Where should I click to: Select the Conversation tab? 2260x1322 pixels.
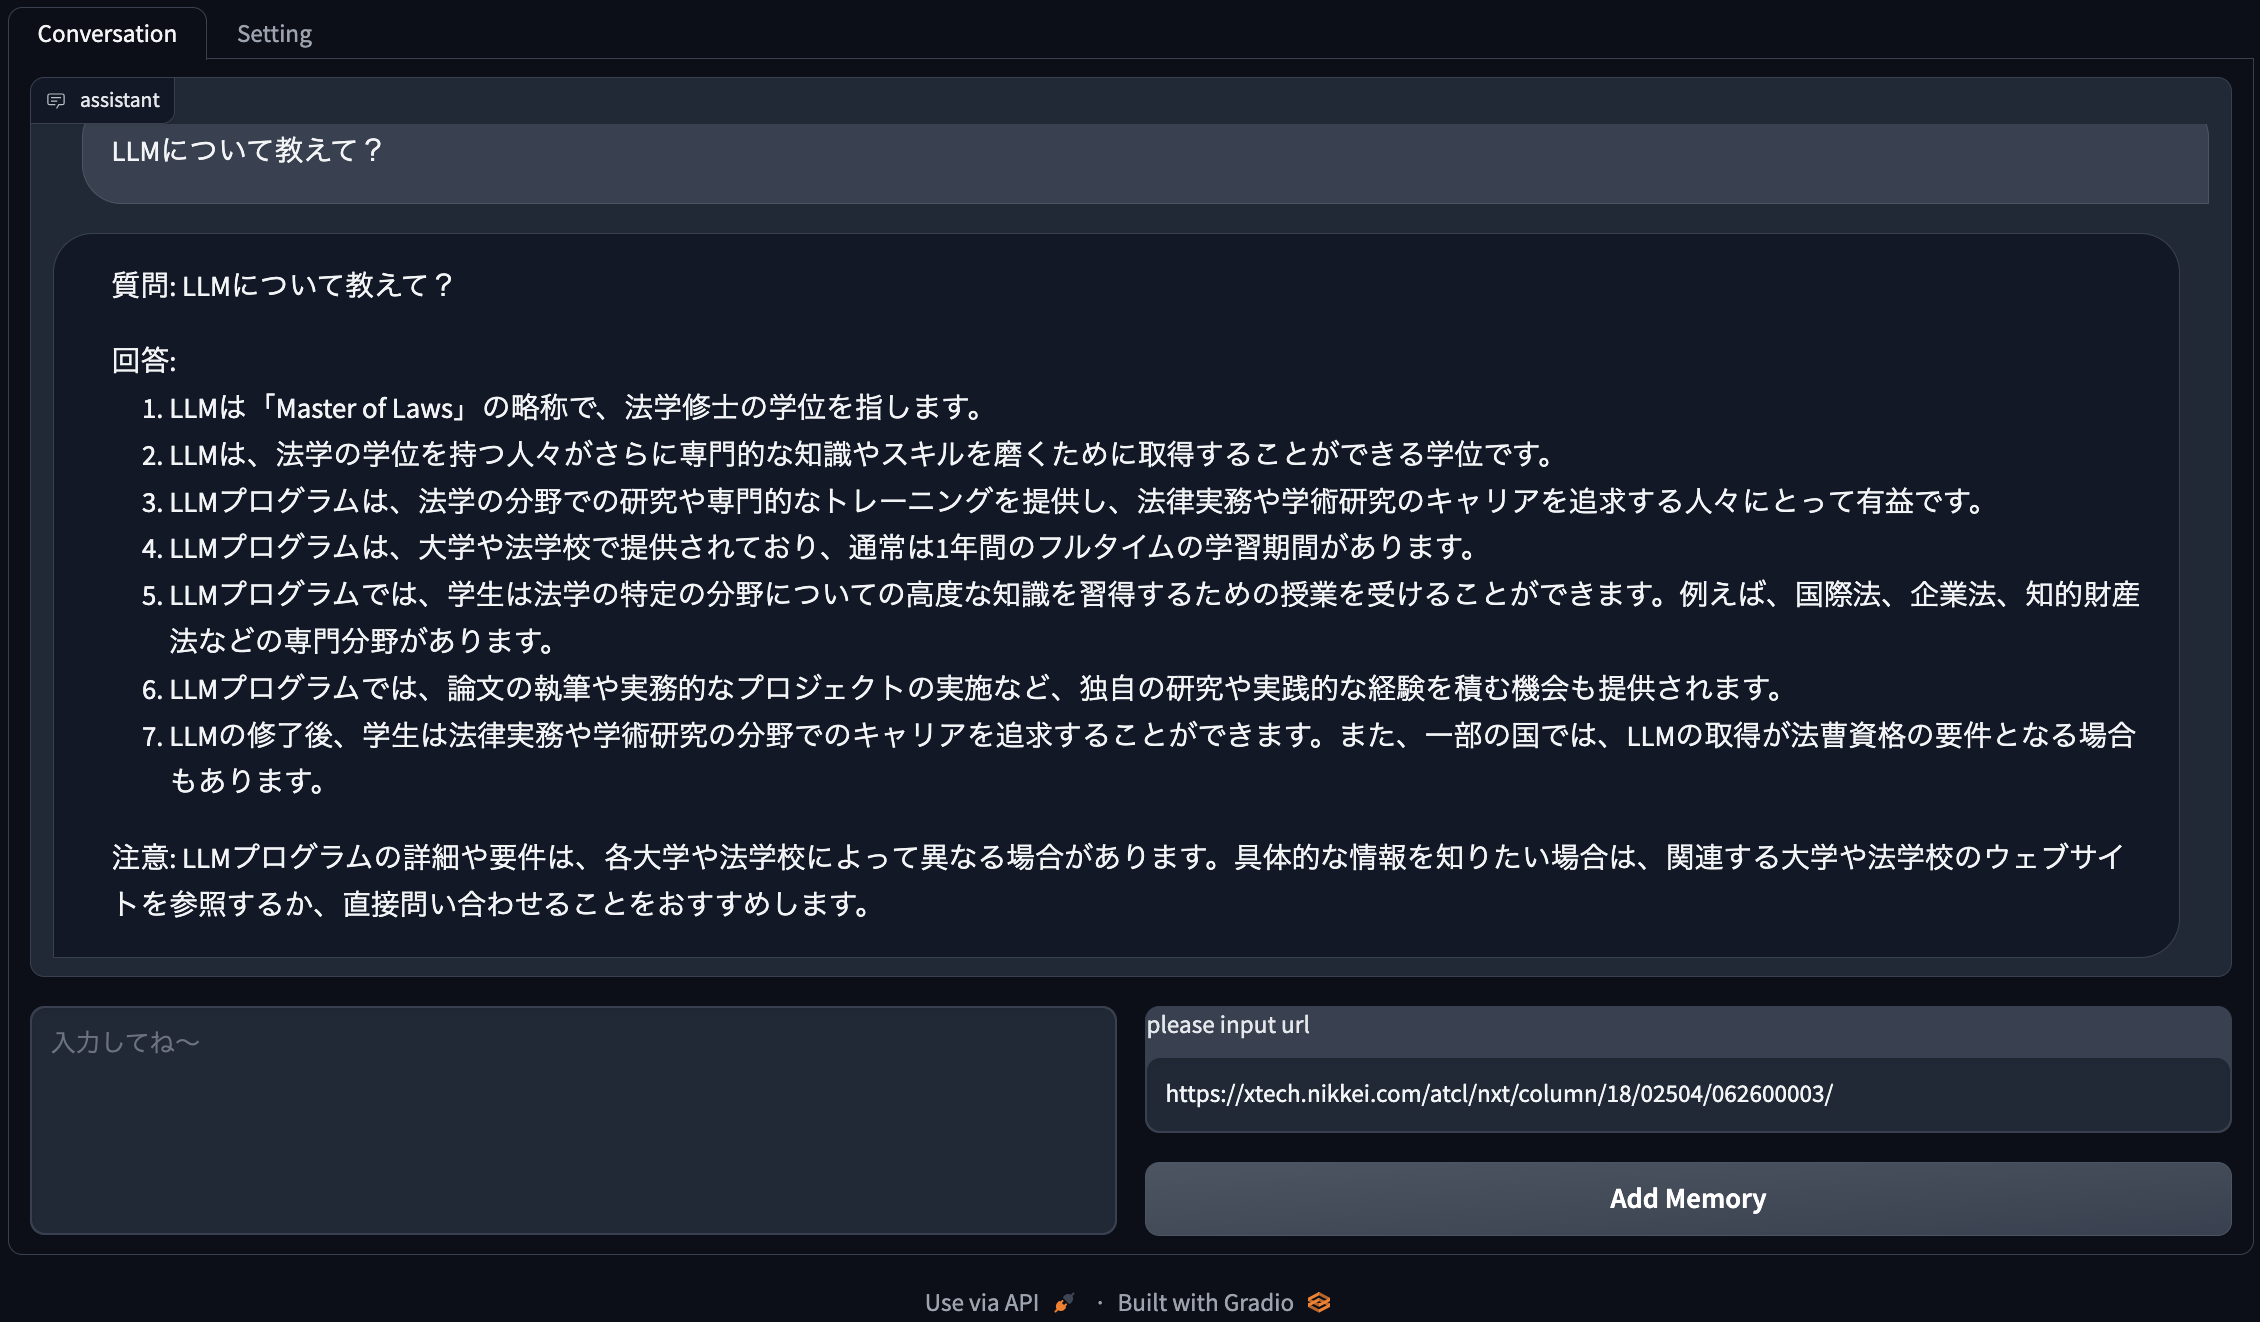click(107, 34)
